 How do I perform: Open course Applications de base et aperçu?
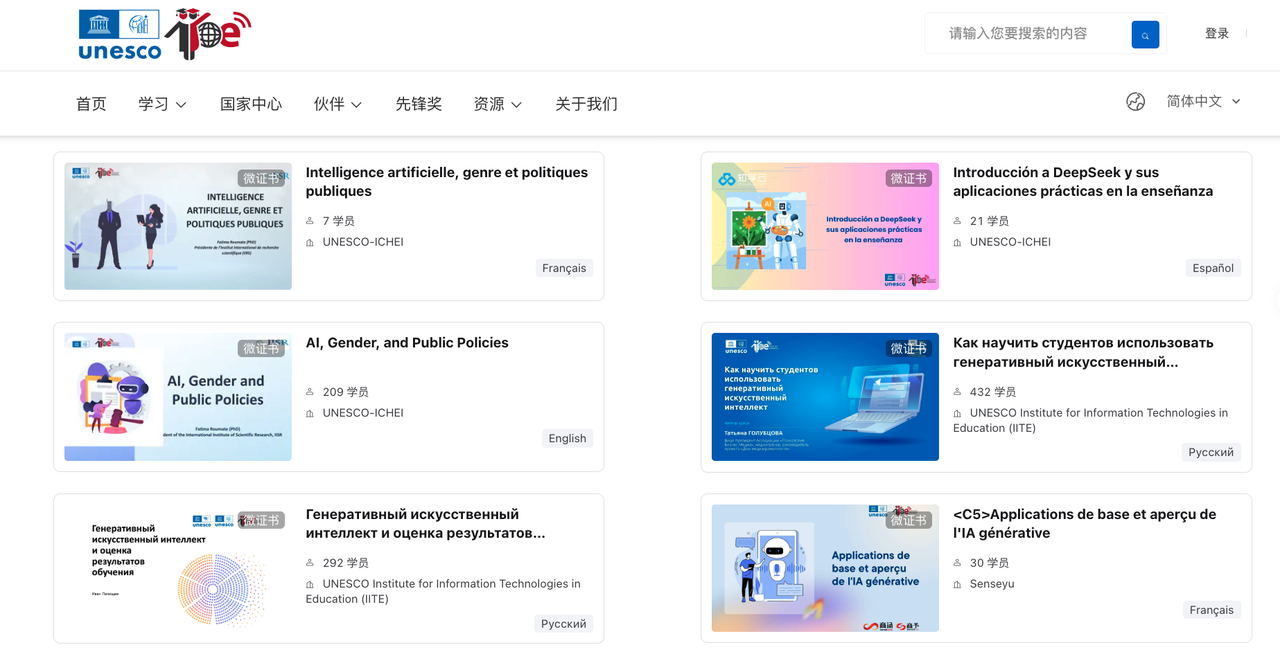coord(1084,524)
